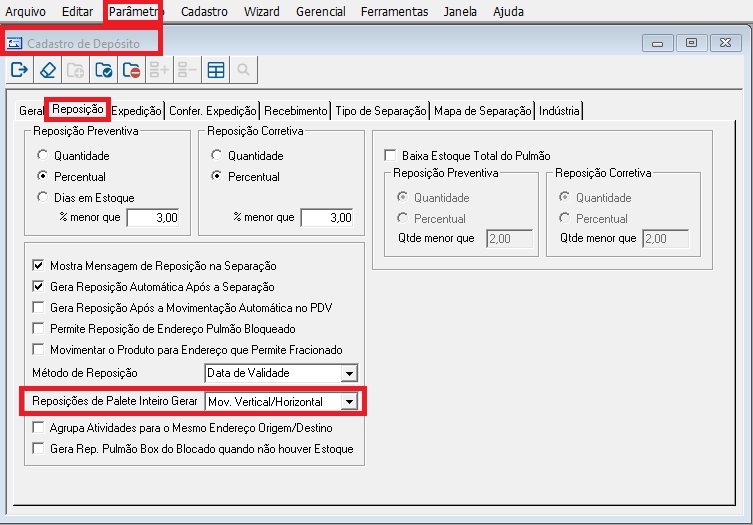This screenshot has width=753, height=525.
Task: Open the Janela menu
Action: (x=460, y=12)
